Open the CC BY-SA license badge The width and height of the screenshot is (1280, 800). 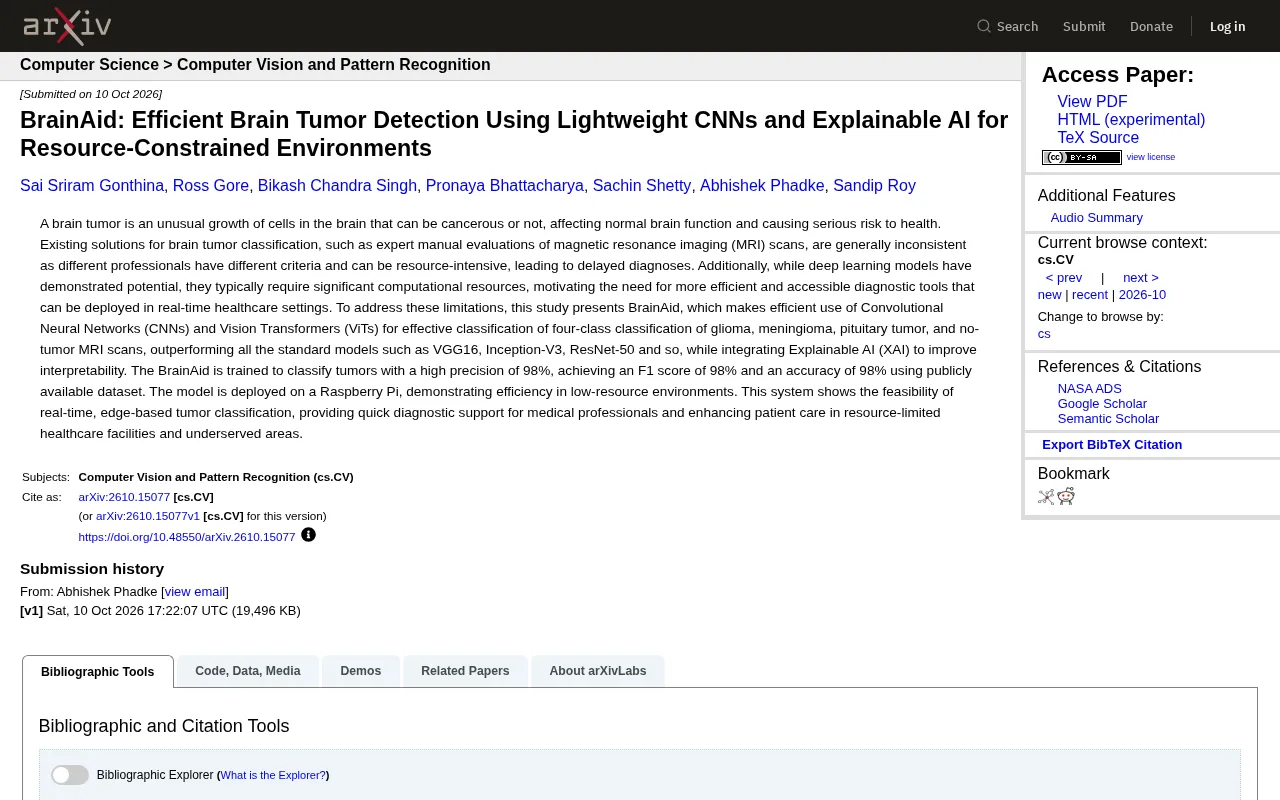point(1081,157)
